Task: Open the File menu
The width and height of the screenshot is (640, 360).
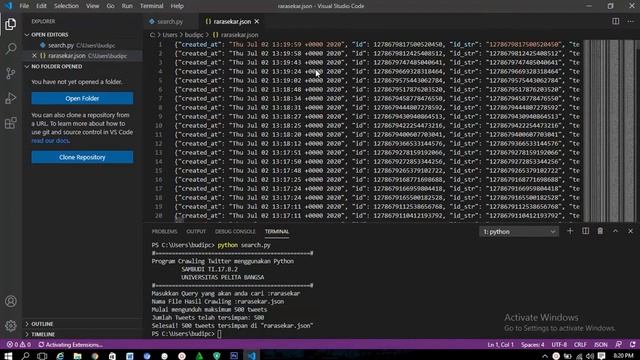Action: coord(24,6)
